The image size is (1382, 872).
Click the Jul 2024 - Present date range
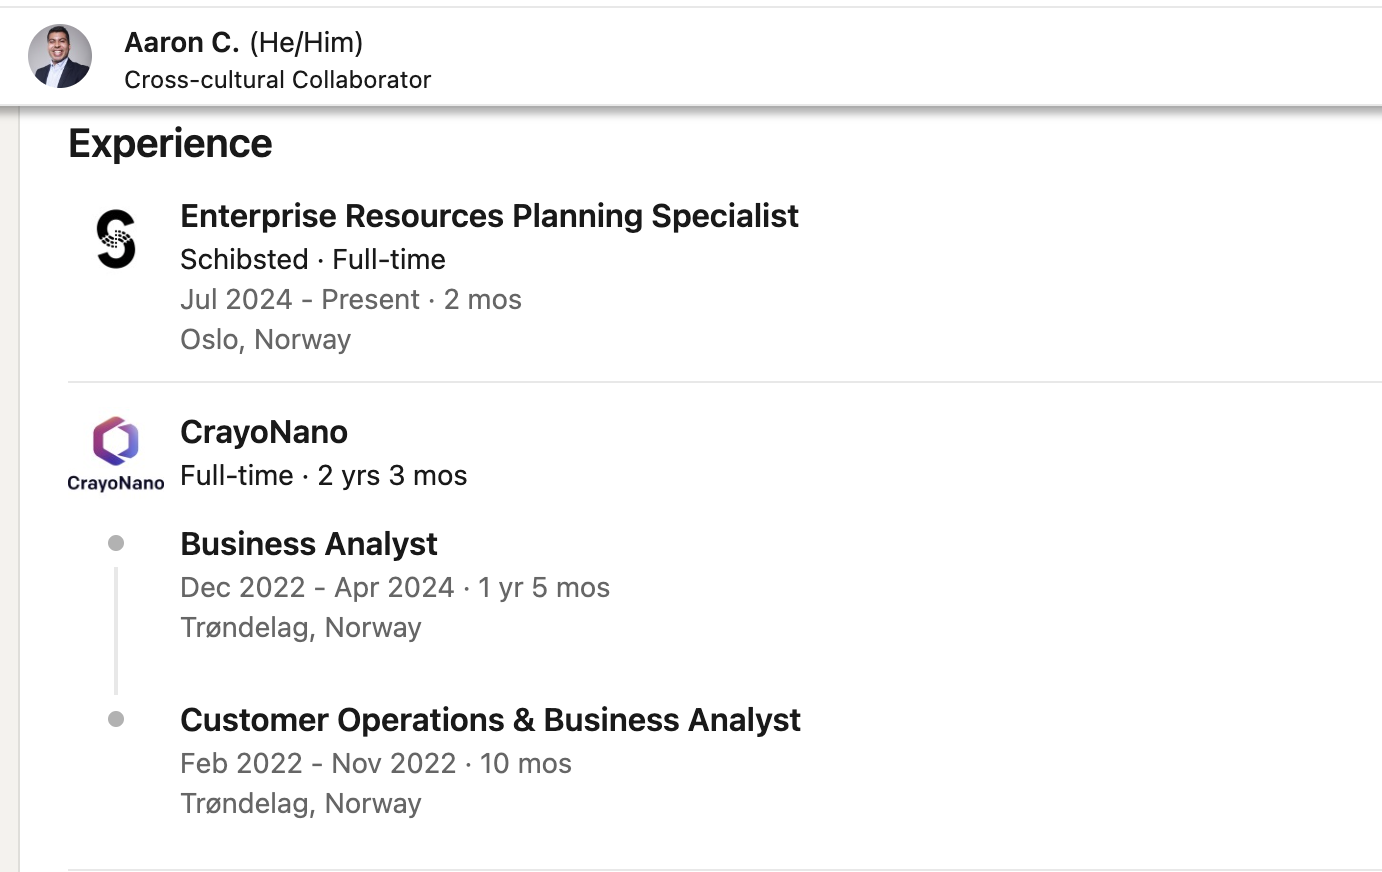tap(300, 300)
